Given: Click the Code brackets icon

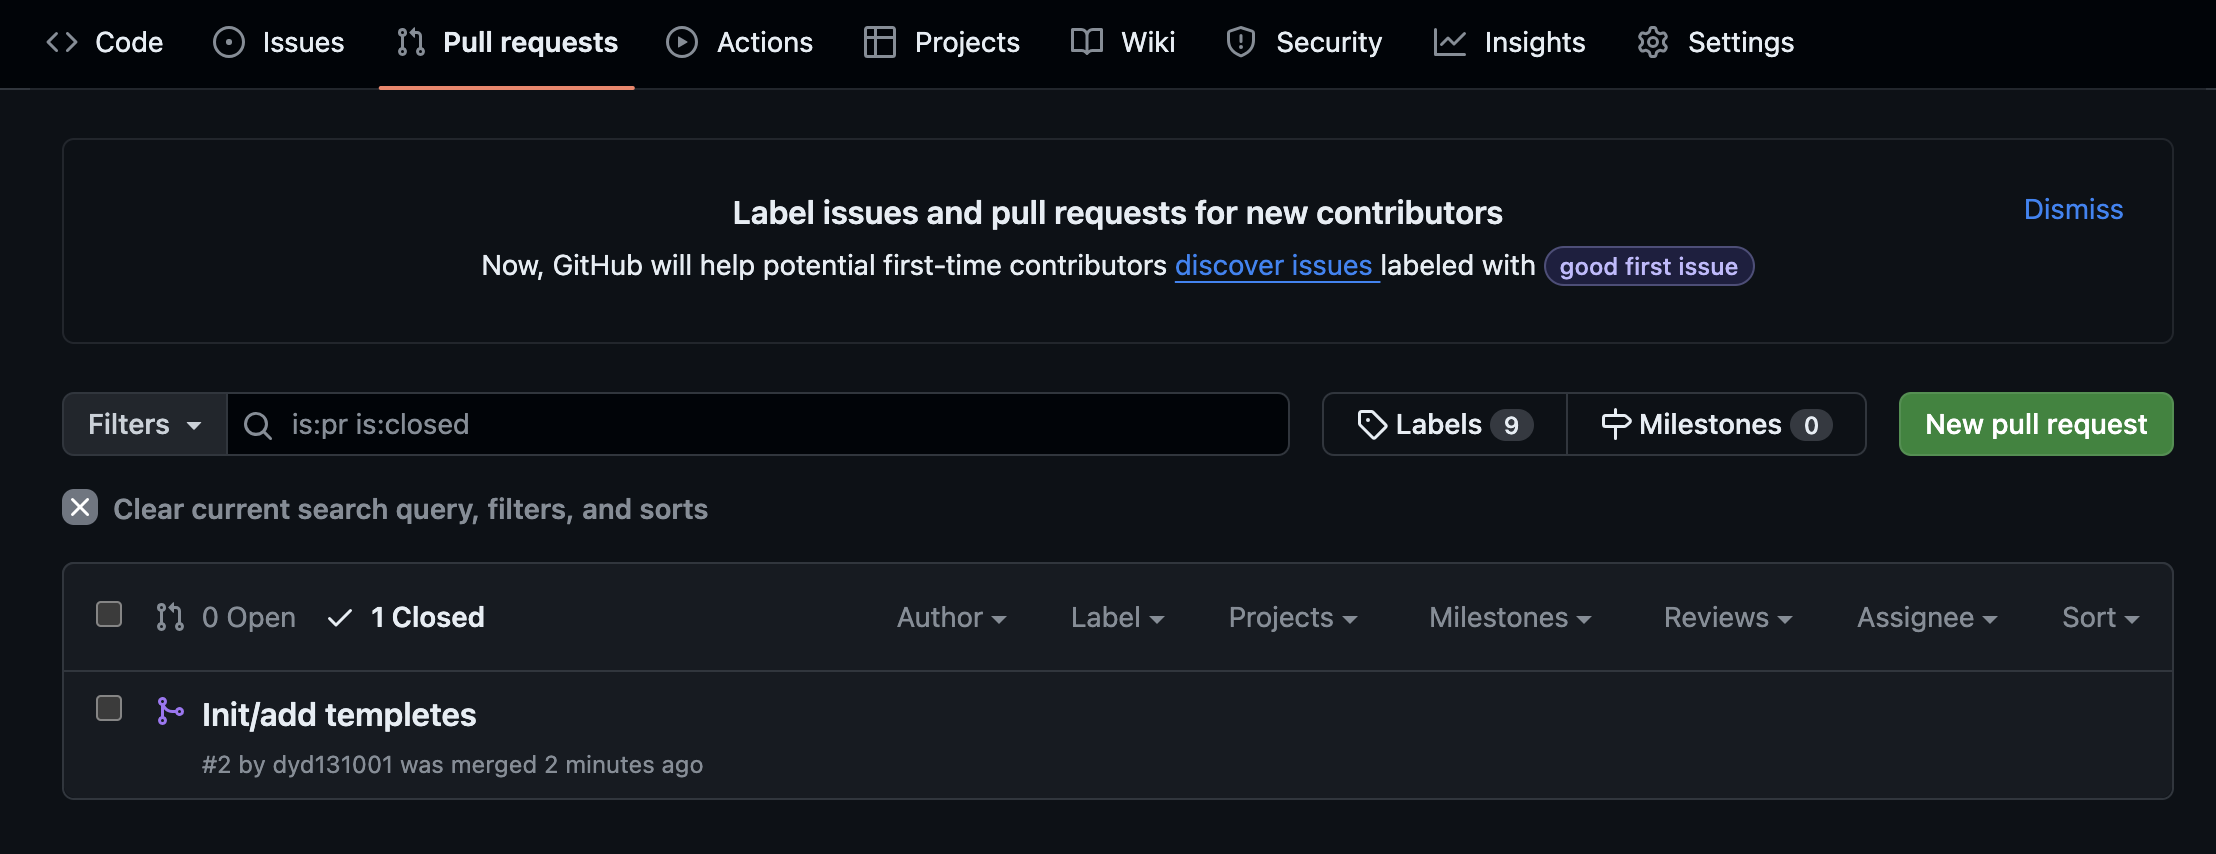Looking at the screenshot, I should (x=62, y=42).
